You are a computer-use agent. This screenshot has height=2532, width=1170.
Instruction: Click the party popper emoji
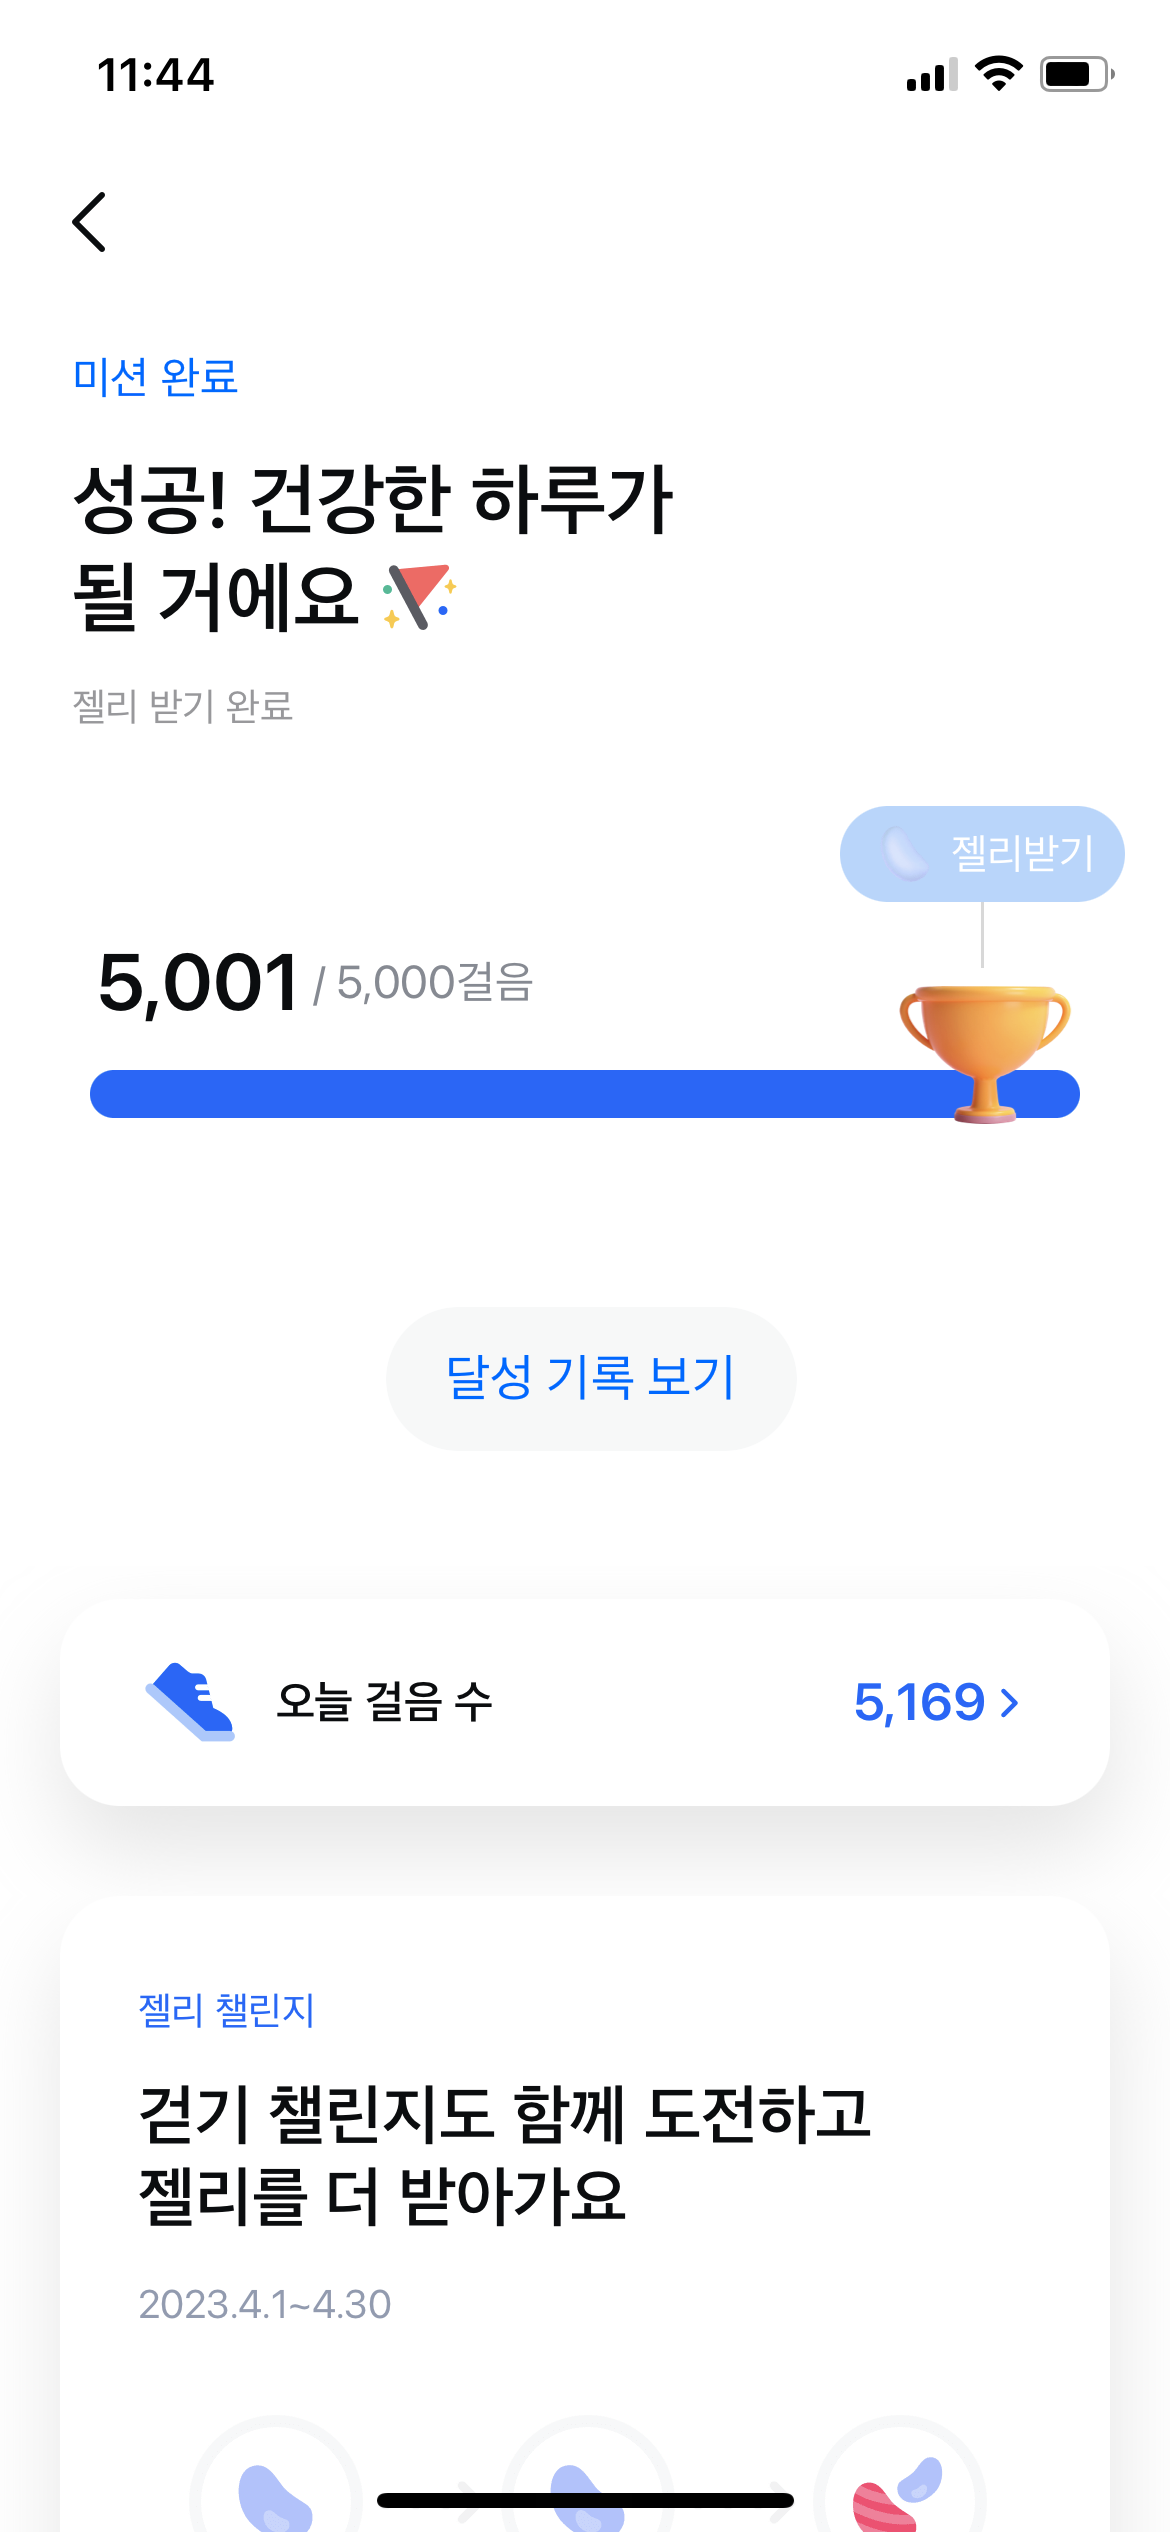click(420, 597)
